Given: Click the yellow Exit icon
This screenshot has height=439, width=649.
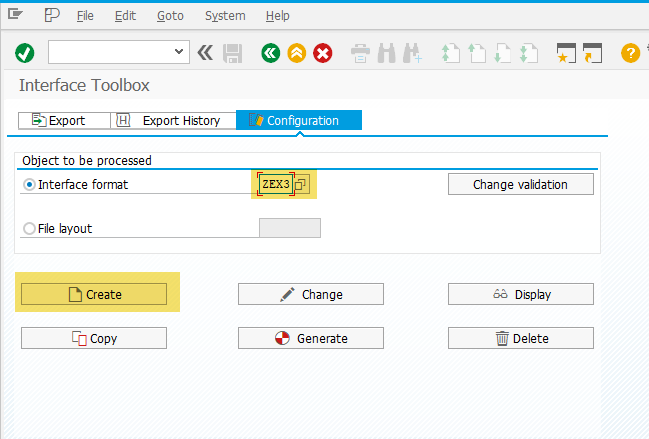Looking at the screenshot, I should pos(297,53).
